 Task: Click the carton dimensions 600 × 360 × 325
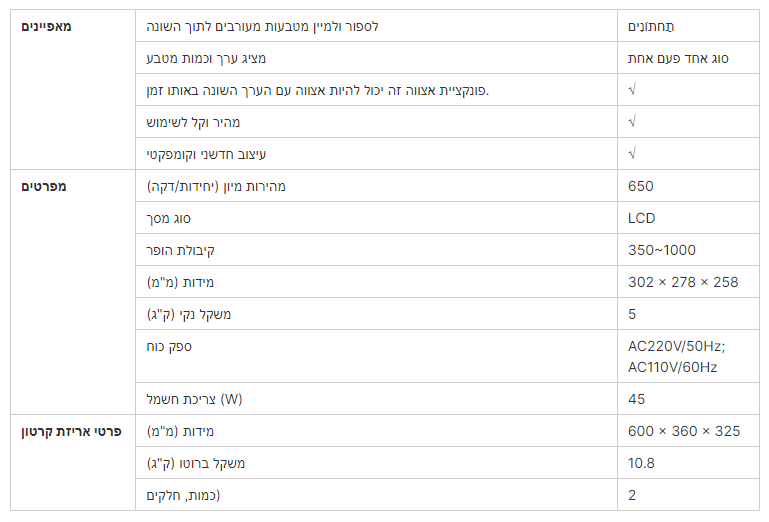pyautogui.click(x=684, y=431)
